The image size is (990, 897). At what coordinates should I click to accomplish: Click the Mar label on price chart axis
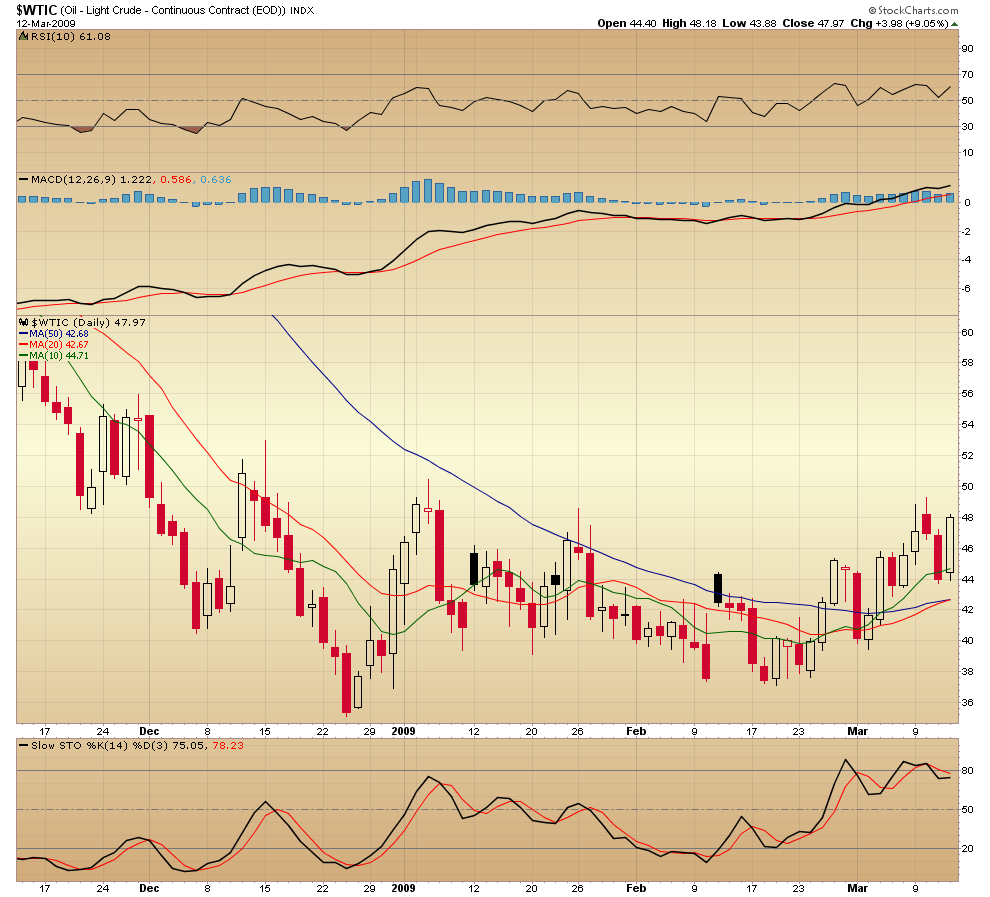(857, 731)
